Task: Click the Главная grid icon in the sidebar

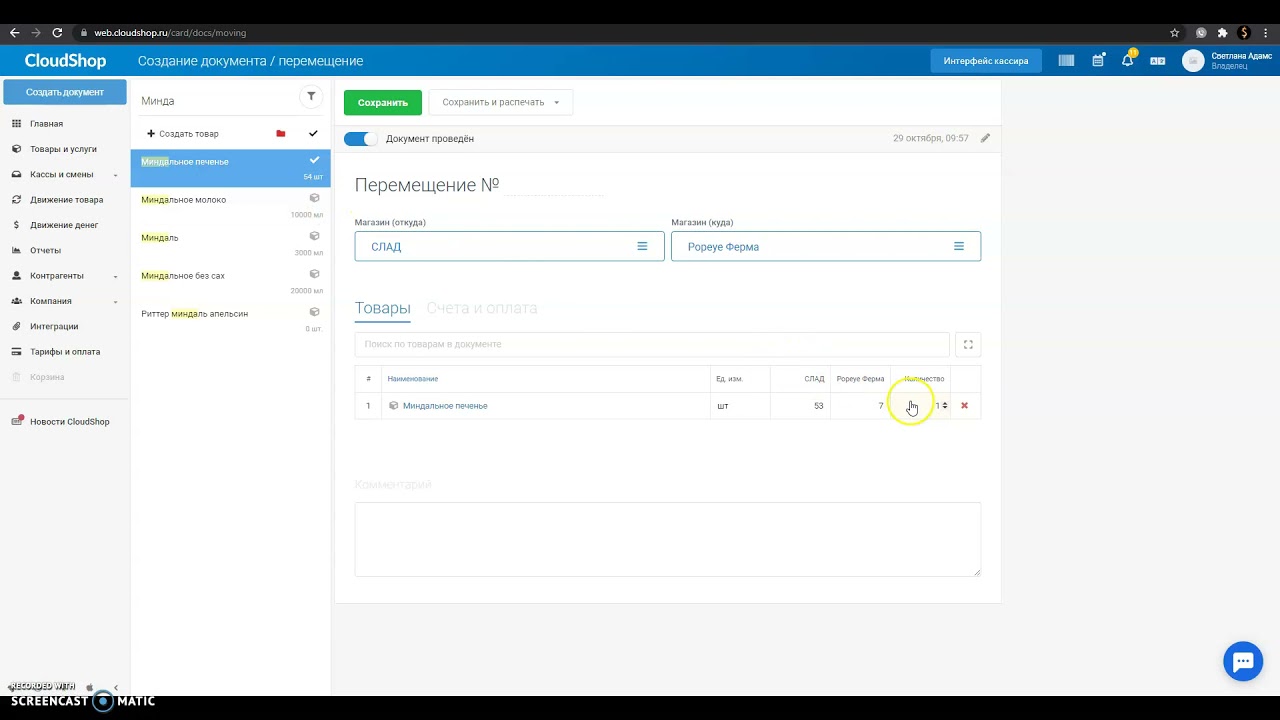Action: click(x=16, y=124)
